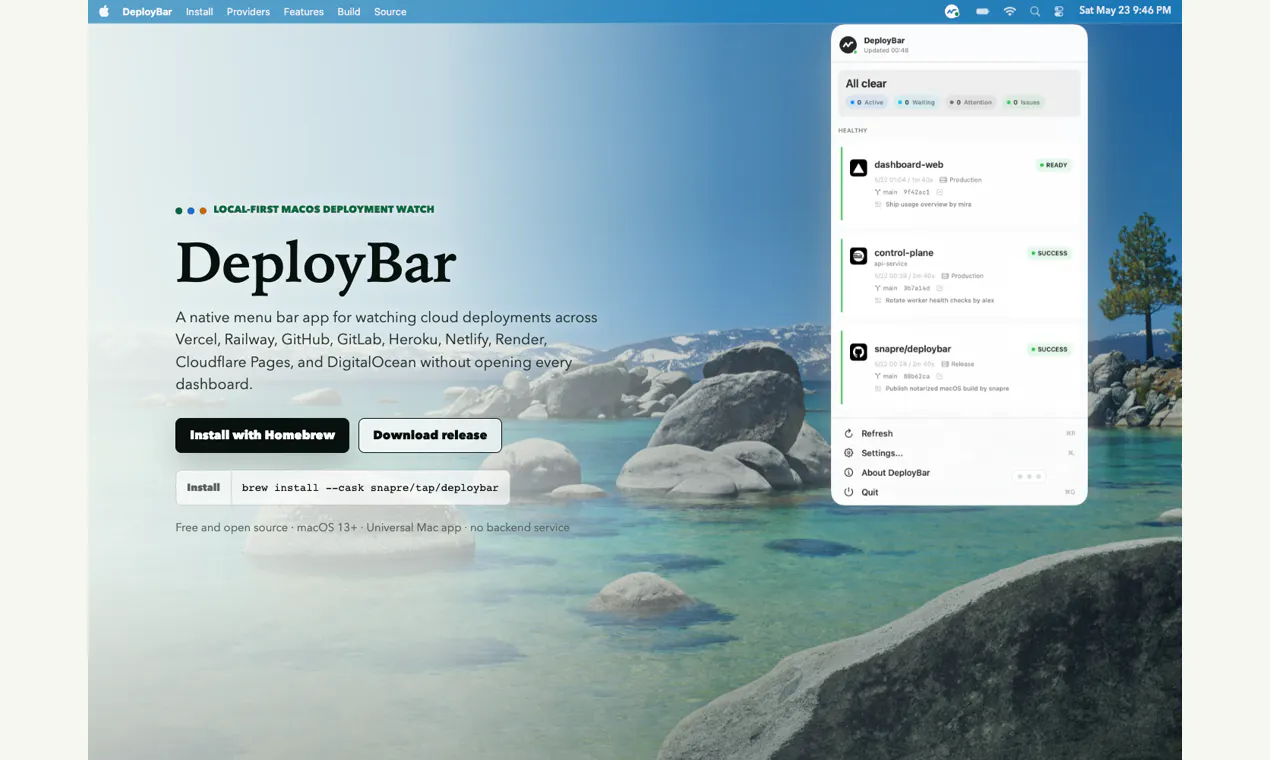Image resolution: width=1270 pixels, height=760 pixels.
Task: Click the environment icon next to Release
Action: pos(945,364)
